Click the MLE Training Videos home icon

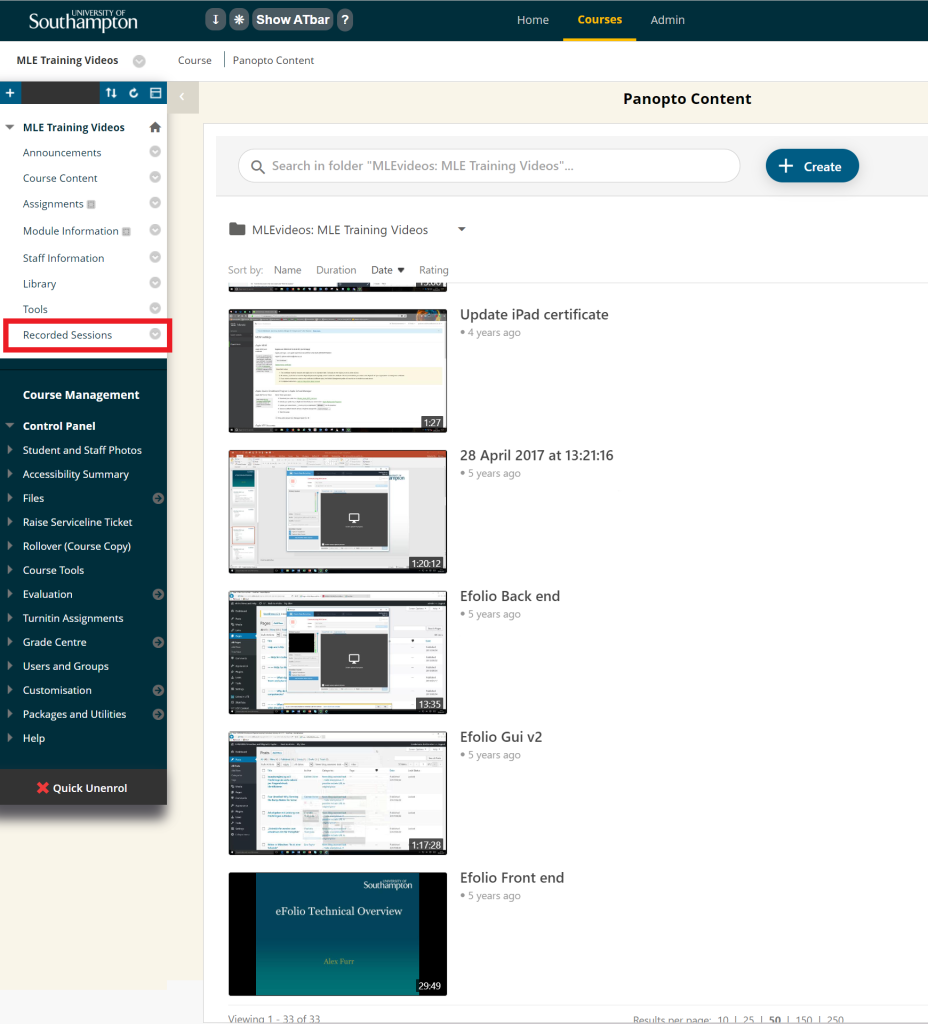(x=155, y=127)
